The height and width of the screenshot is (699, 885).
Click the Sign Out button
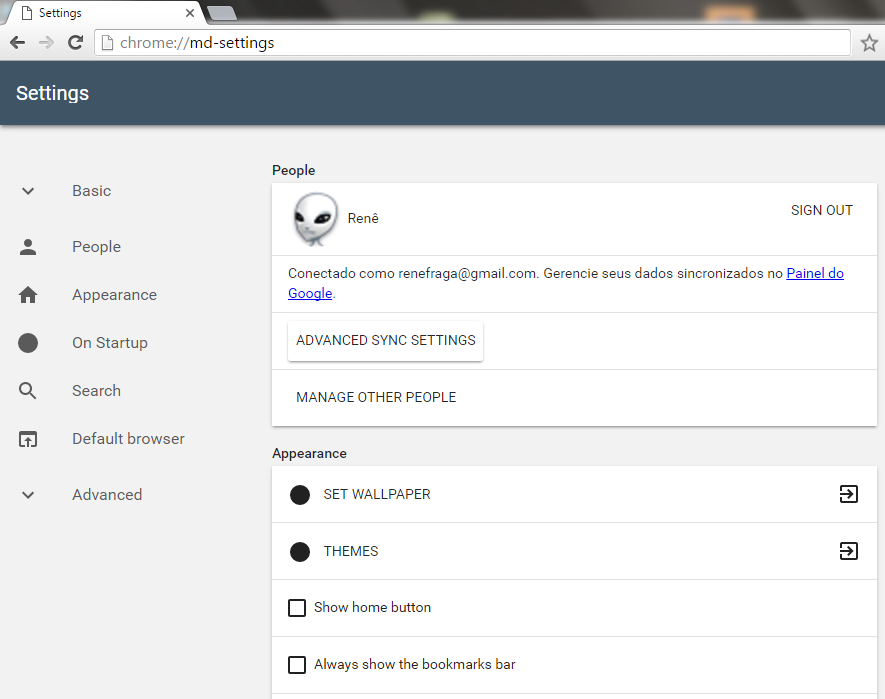click(x=821, y=210)
